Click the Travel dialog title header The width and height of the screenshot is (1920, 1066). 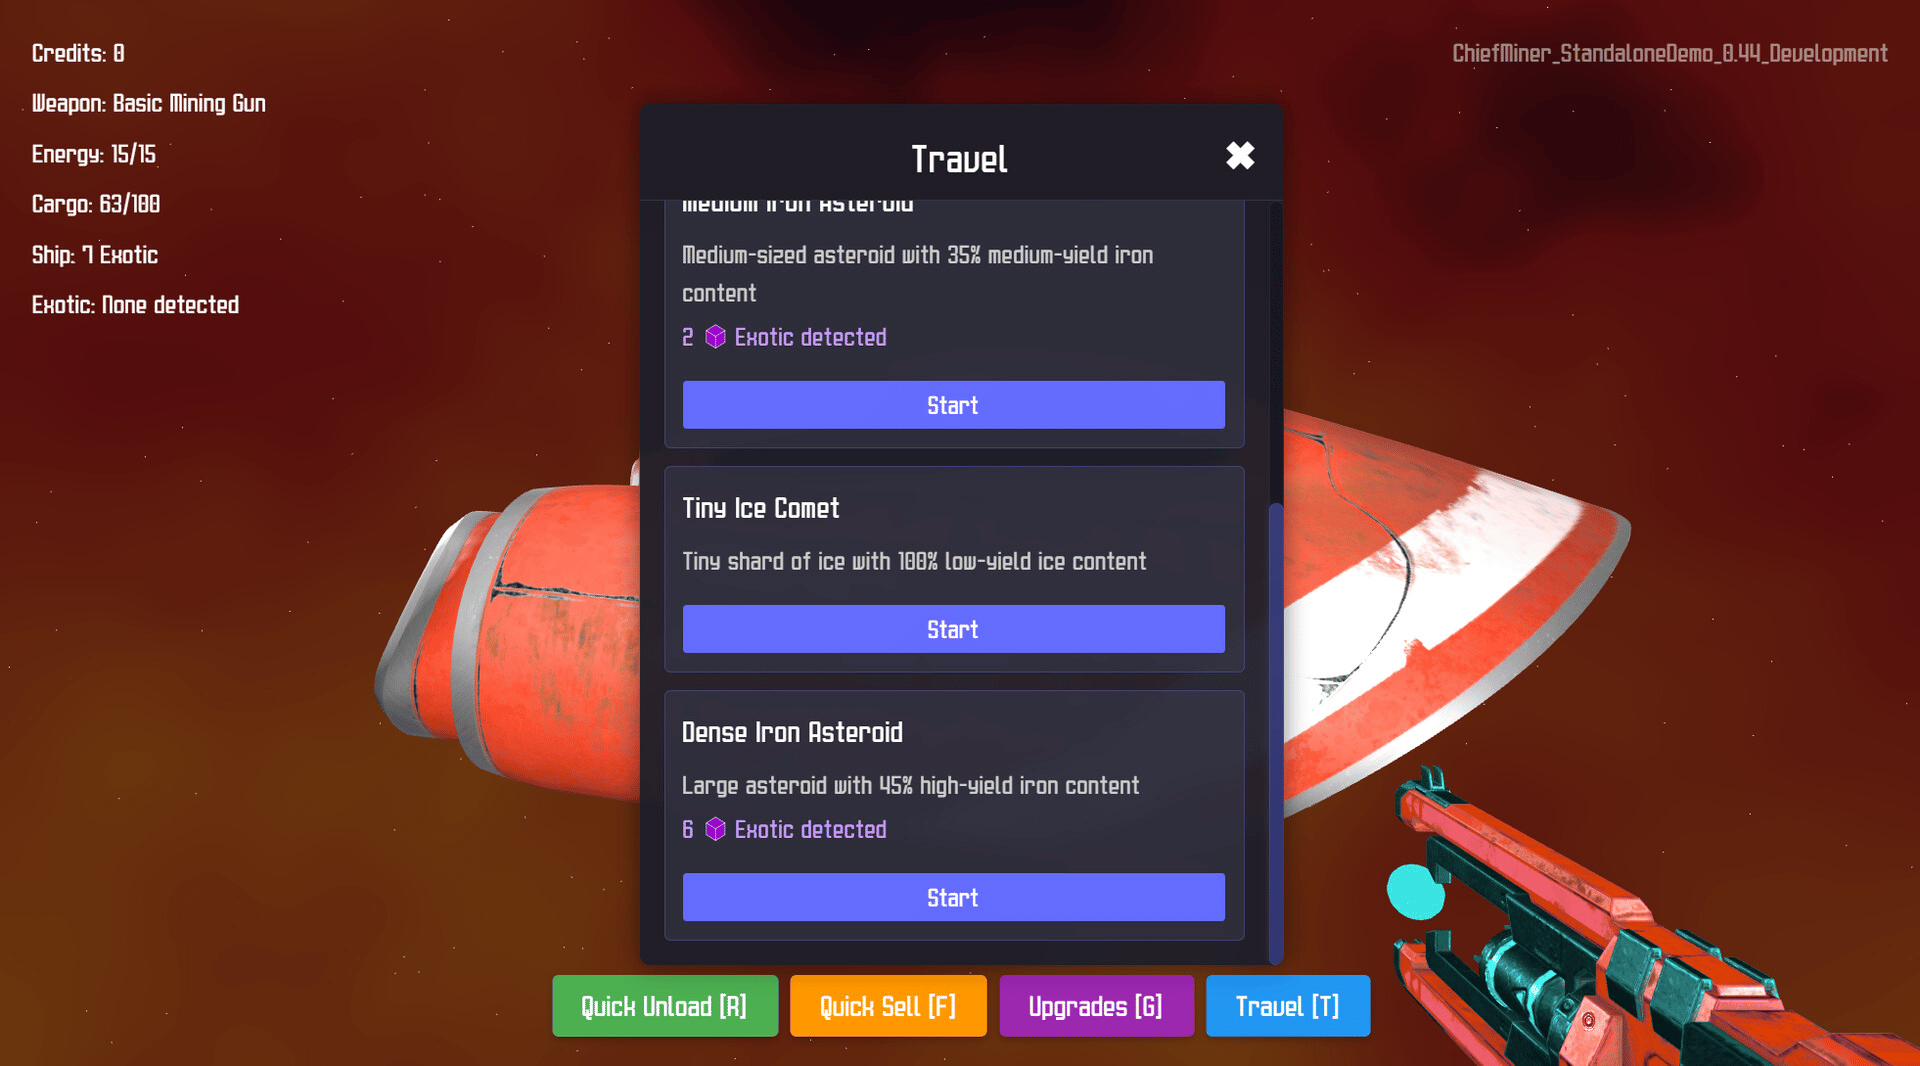959,159
